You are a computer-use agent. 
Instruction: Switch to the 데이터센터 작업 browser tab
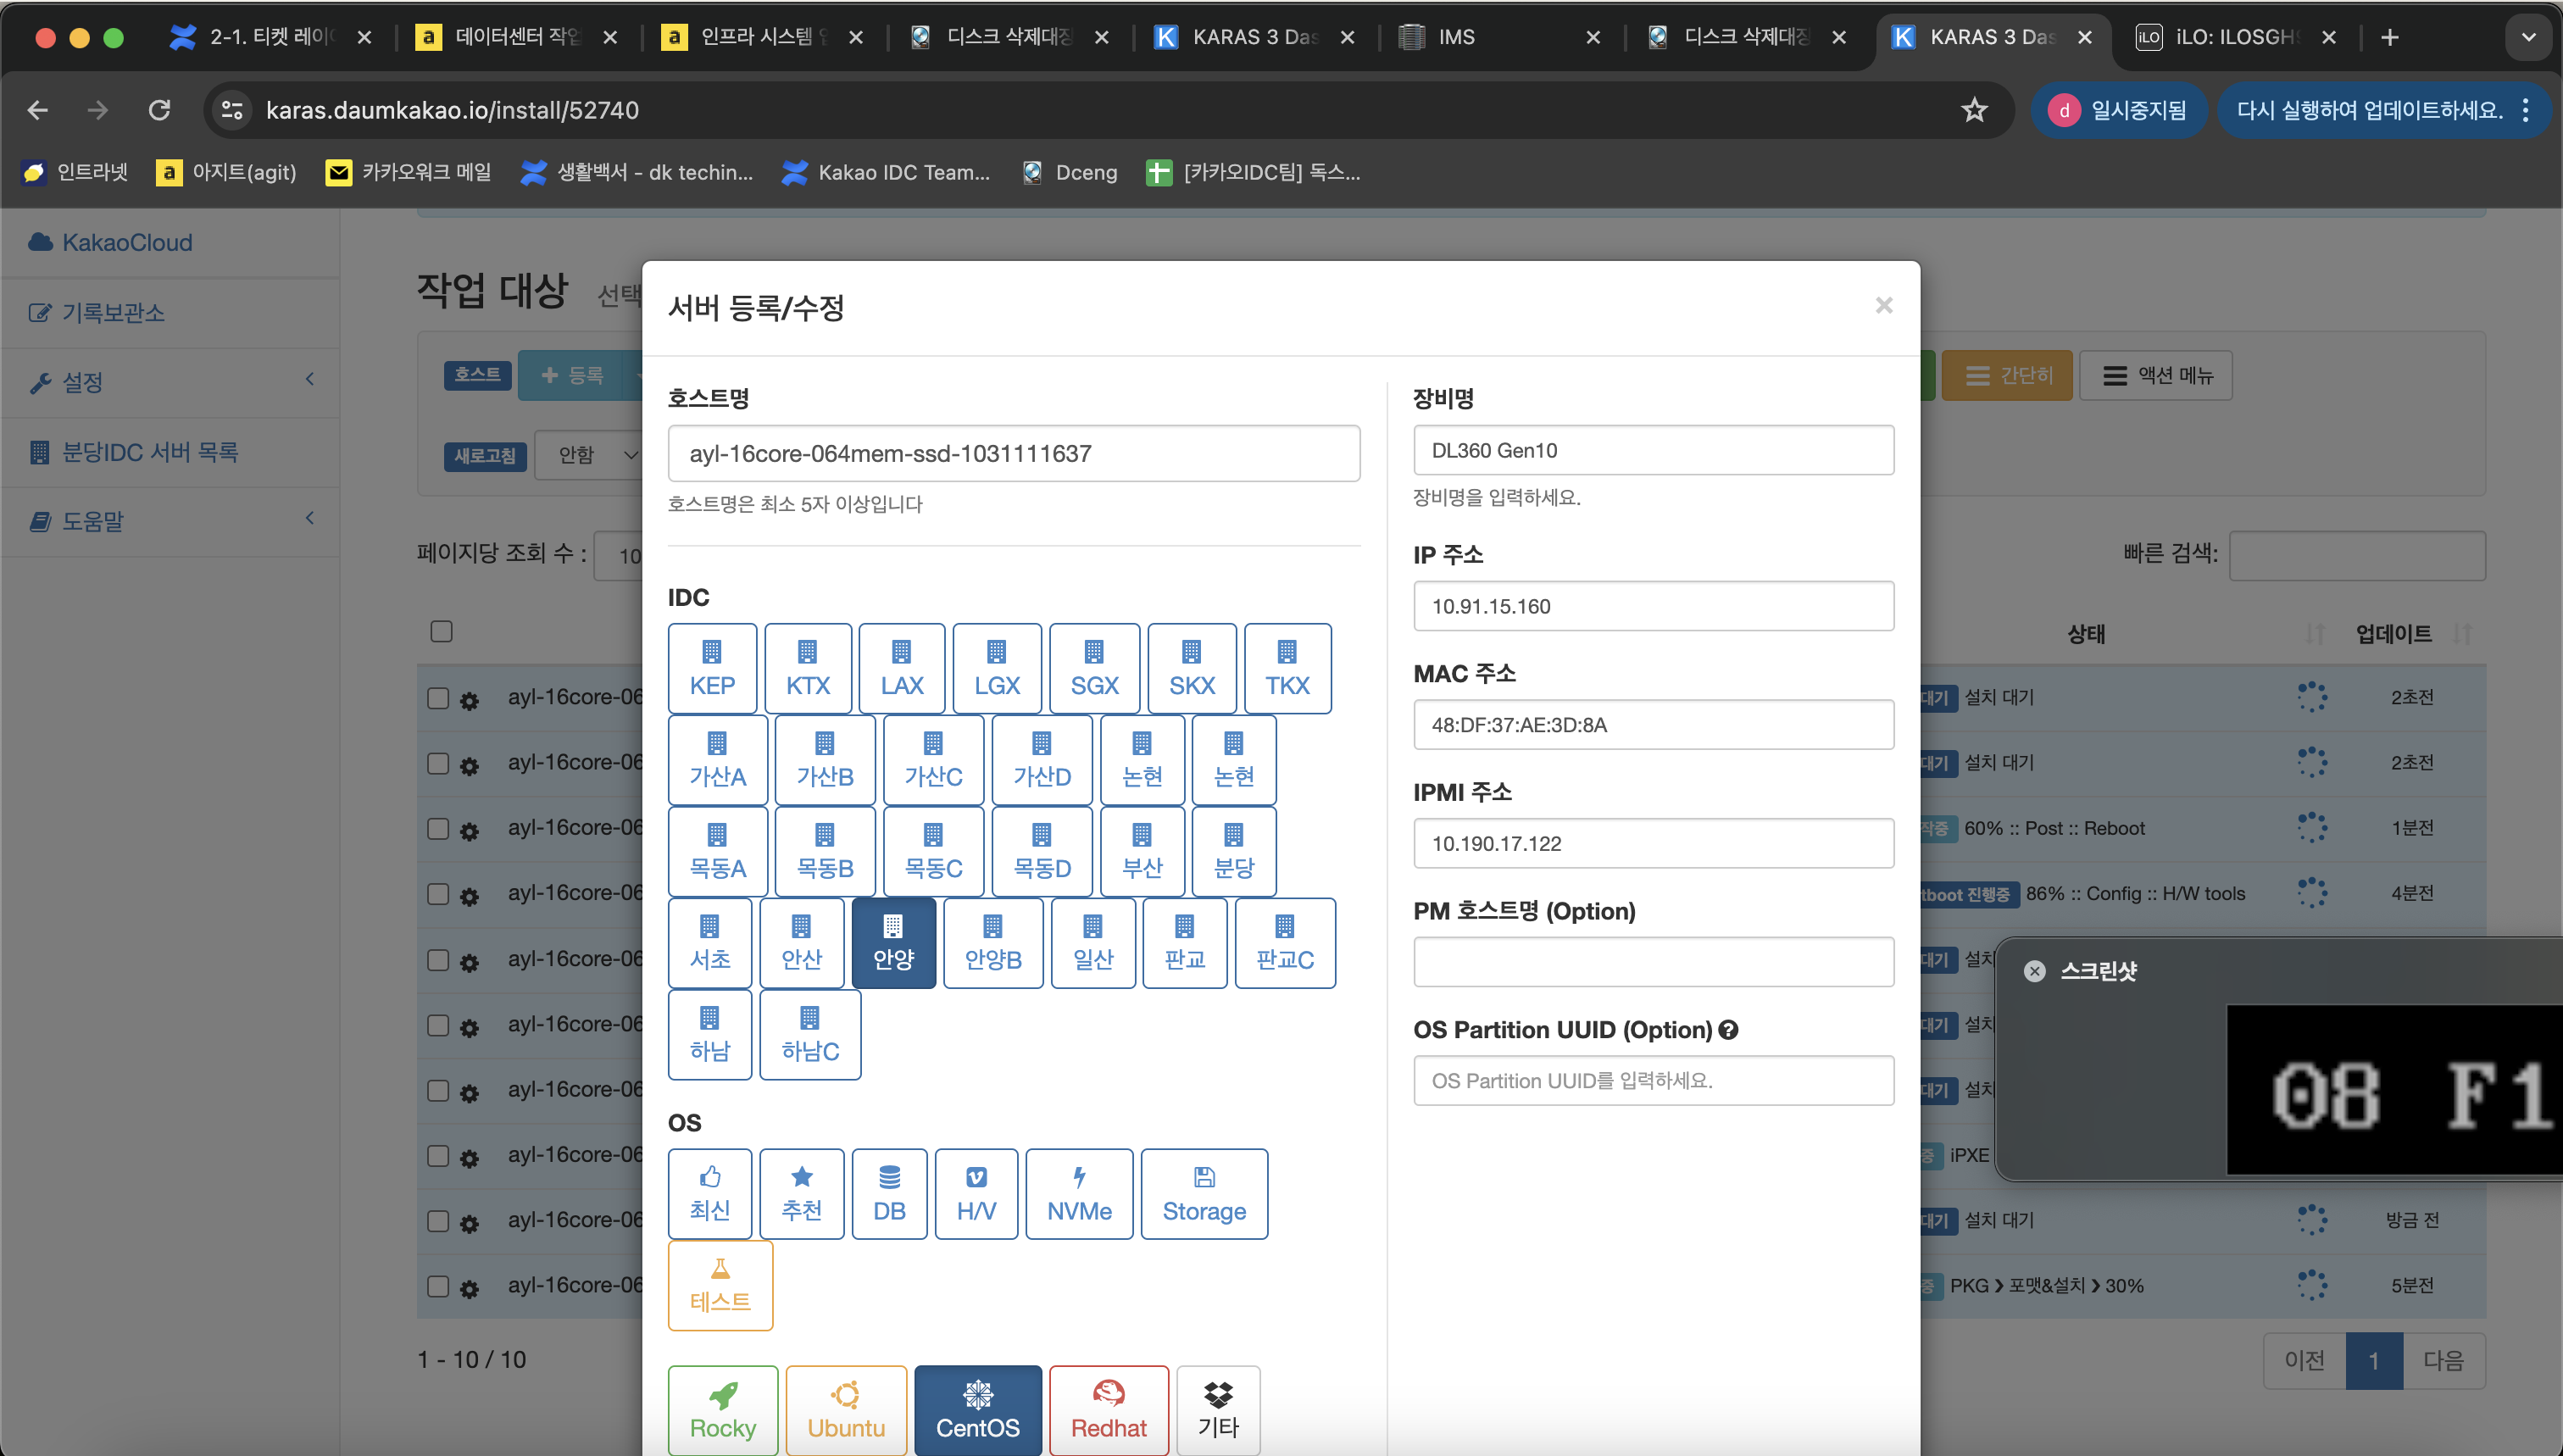[x=516, y=37]
